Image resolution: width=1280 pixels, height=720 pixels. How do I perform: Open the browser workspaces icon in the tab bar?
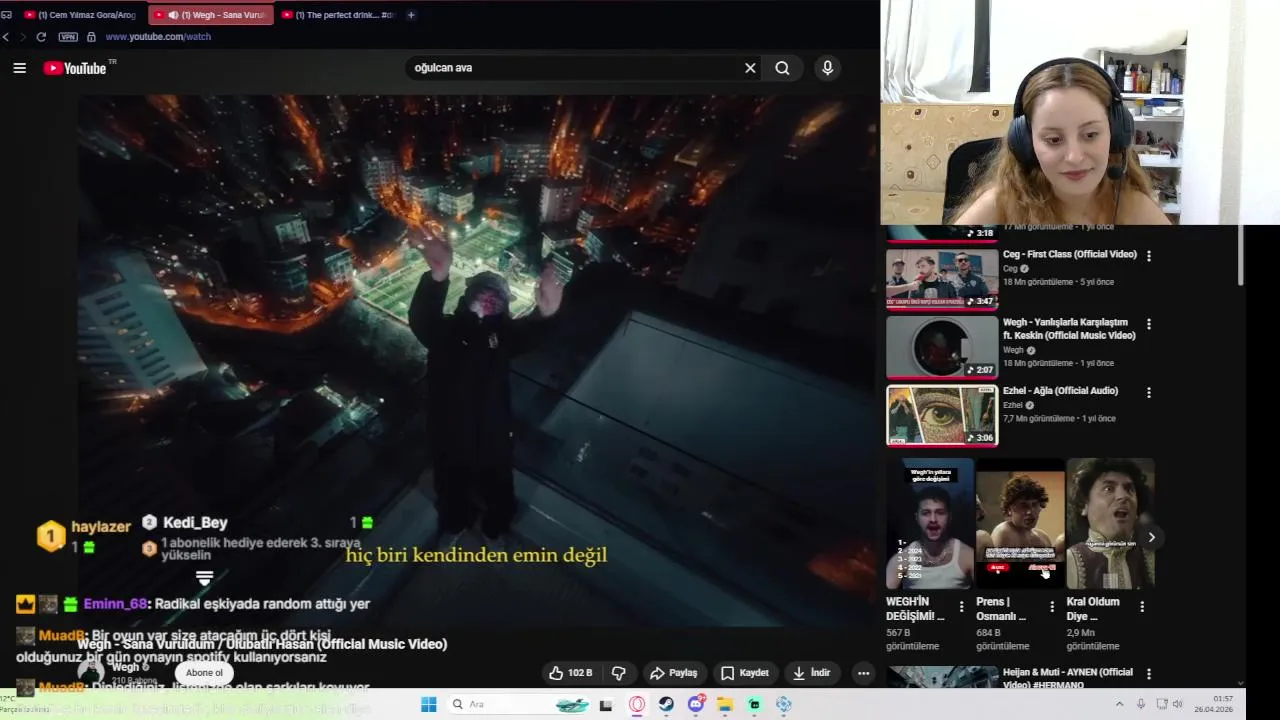pyautogui.click(x=6, y=15)
